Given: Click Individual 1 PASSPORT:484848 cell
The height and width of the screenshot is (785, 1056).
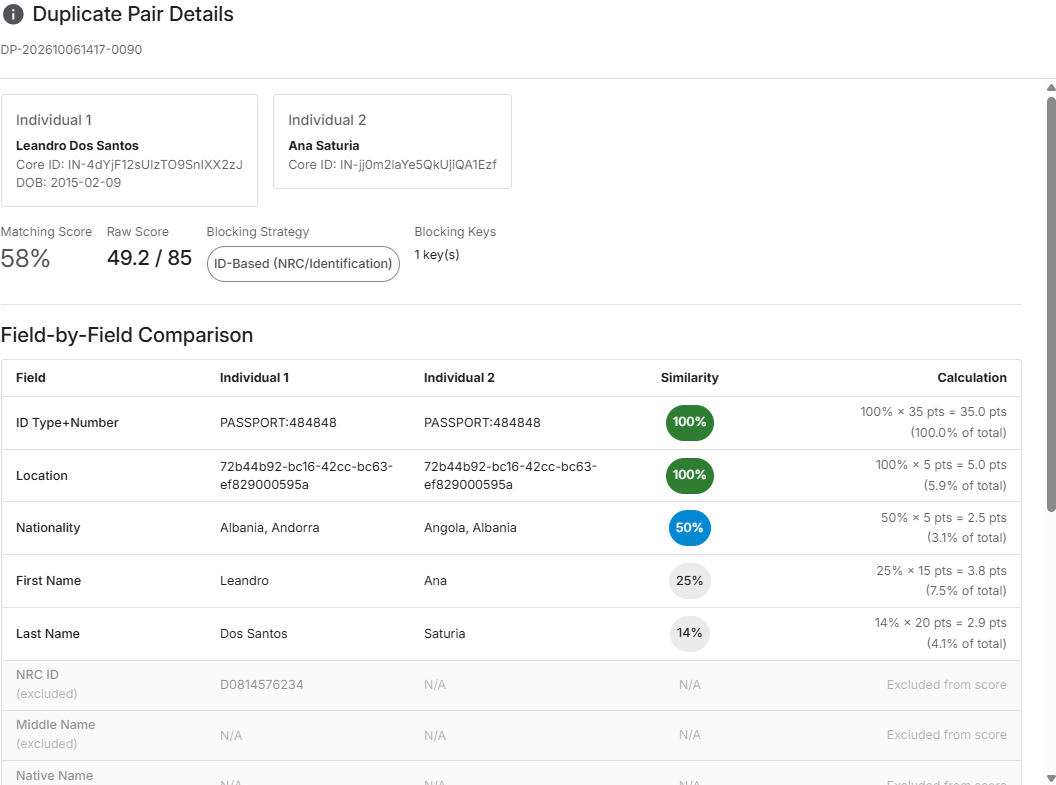Looking at the screenshot, I should (278, 423).
